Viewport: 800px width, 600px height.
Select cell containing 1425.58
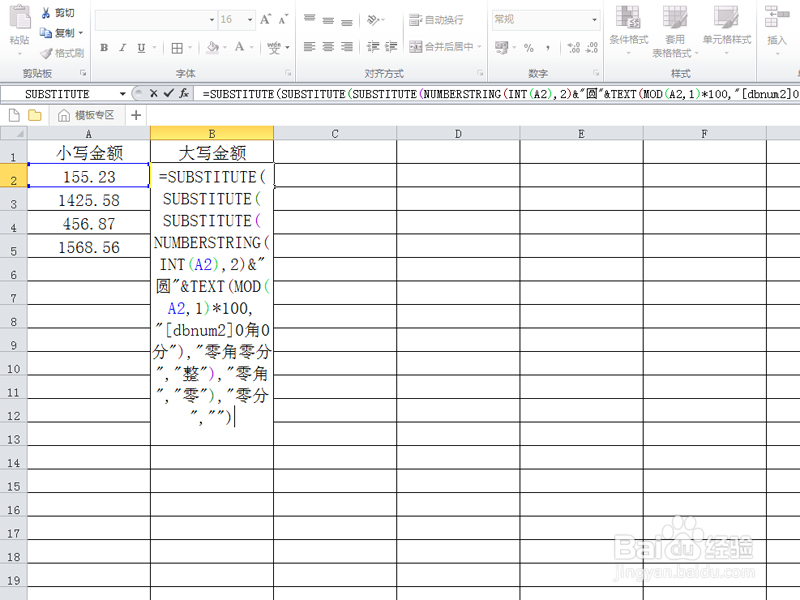(x=89, y=199)
